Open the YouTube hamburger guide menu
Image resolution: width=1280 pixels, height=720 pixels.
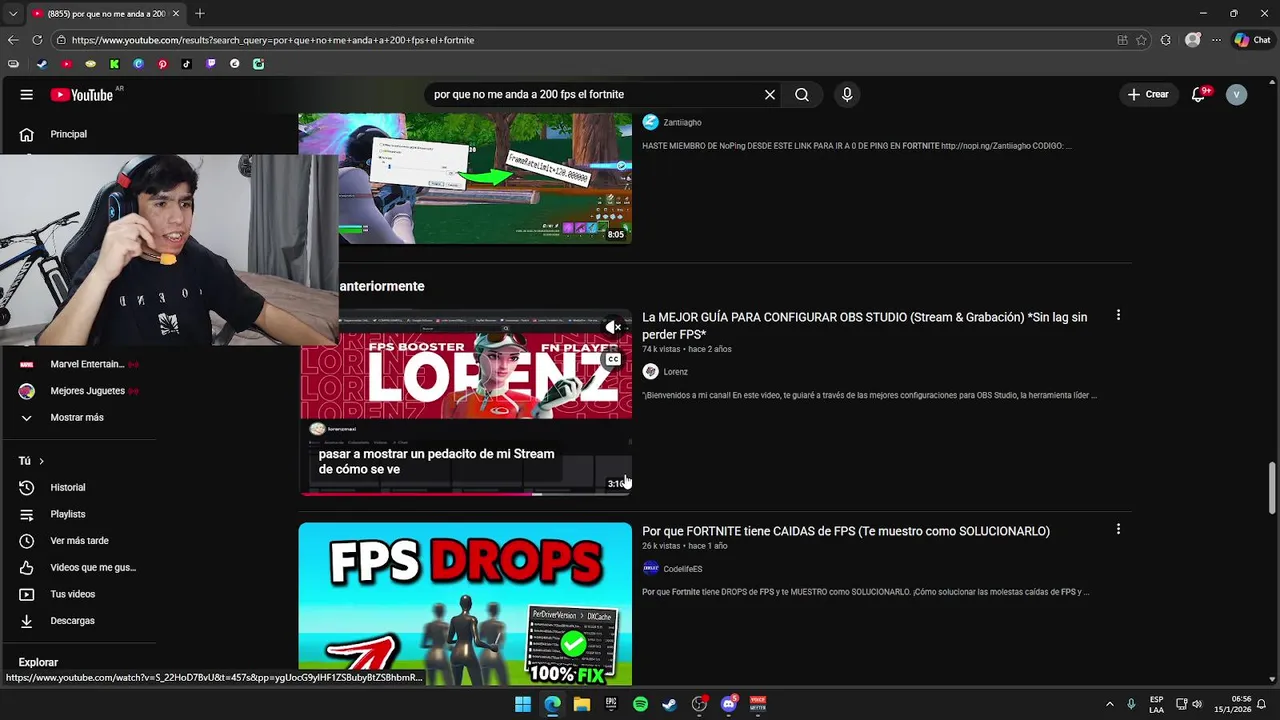pyautogui.click(x=27, y=94)
